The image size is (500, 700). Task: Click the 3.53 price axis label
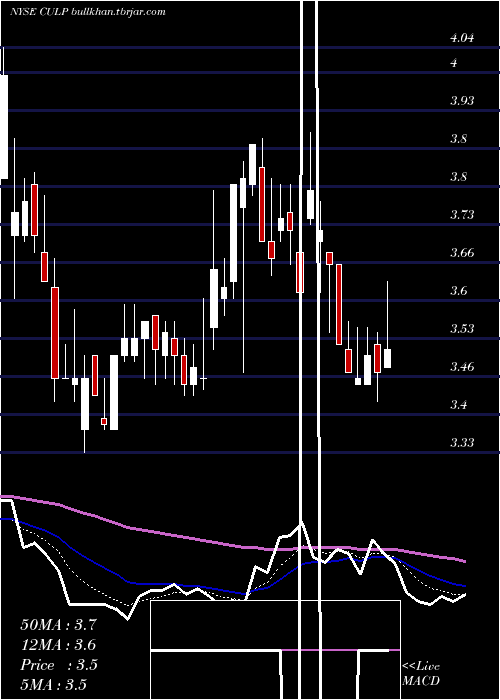click(x=462, y=329)
